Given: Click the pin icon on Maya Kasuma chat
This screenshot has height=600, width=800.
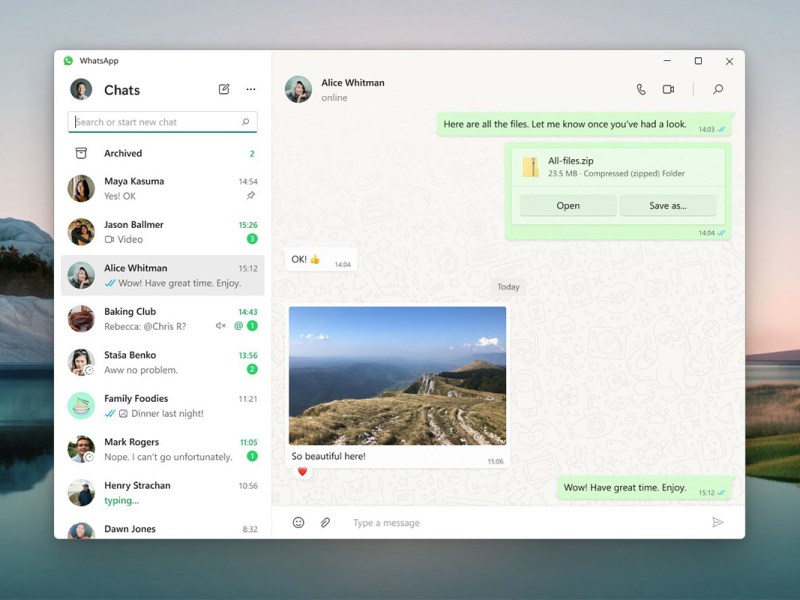Looking at the screenshot, I should point(251,195).
